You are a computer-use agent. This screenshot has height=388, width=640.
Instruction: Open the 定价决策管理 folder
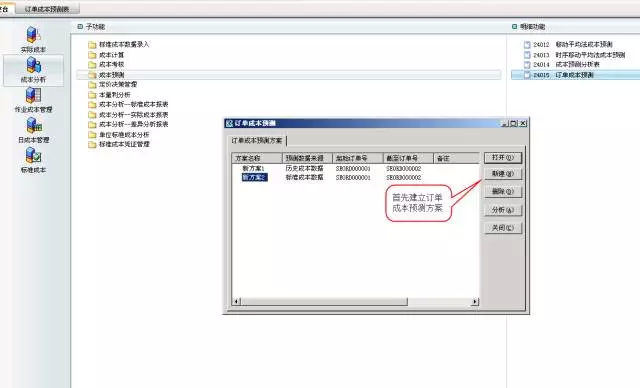tap(113, 84)
